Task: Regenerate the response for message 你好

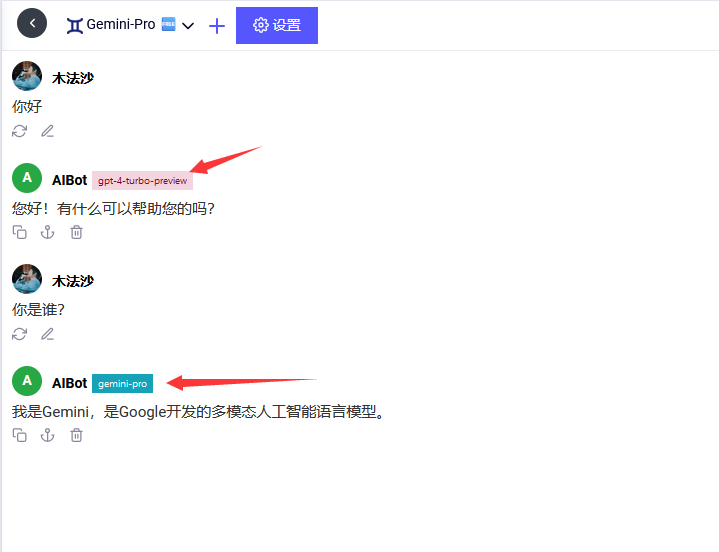Action: (x=20, y=131)
